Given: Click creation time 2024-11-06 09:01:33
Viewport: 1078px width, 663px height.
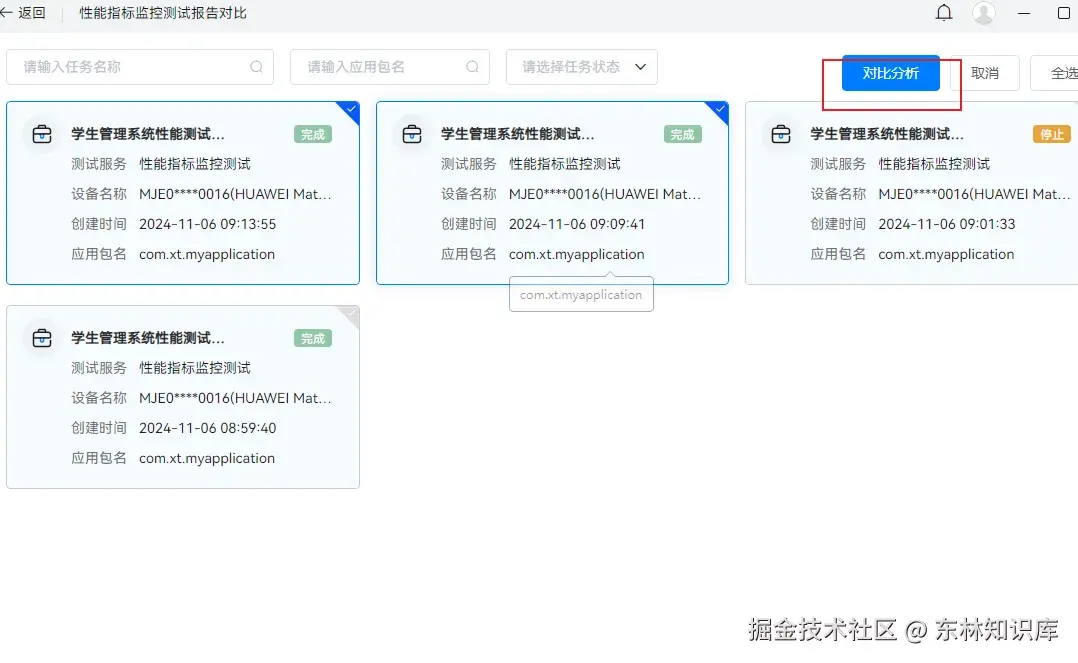Looking at the screenshot, I should pos(947,224).
